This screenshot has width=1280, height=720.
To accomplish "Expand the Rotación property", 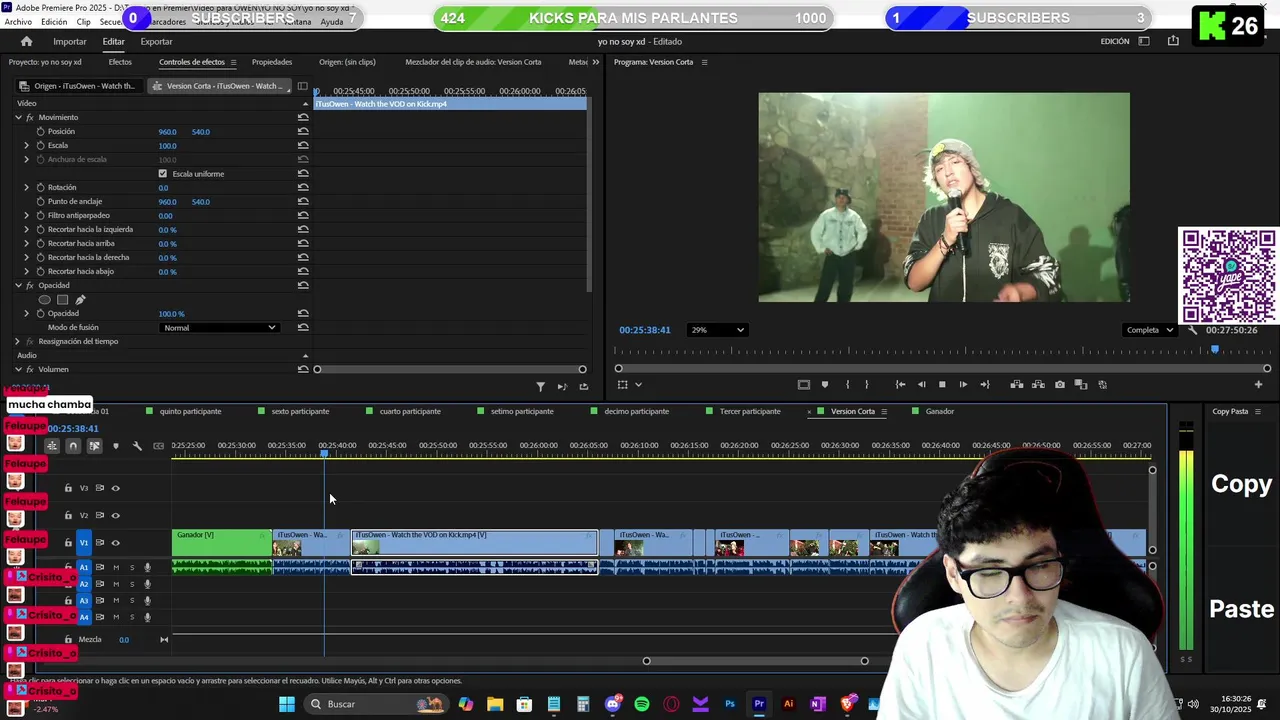I will 27,187.
